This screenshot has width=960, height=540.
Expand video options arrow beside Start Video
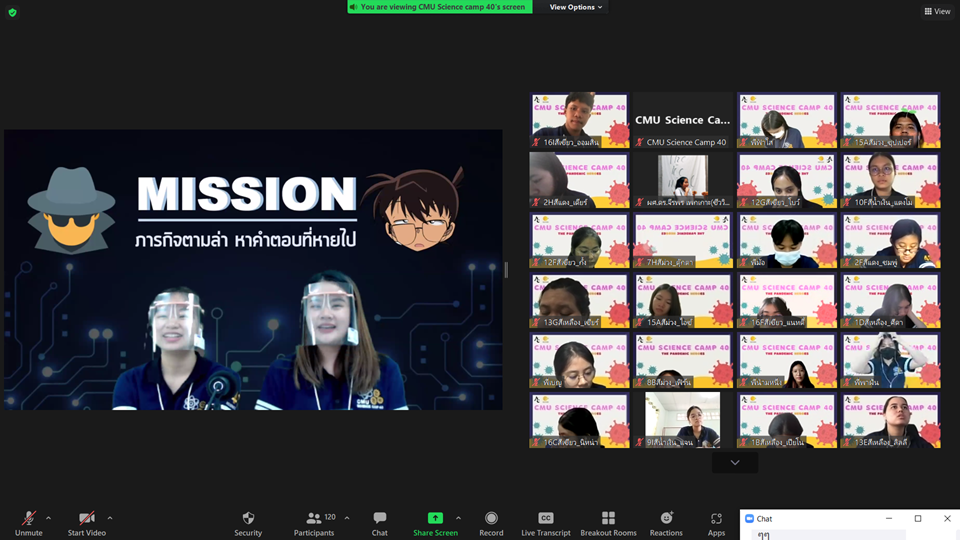pos(110,518)
